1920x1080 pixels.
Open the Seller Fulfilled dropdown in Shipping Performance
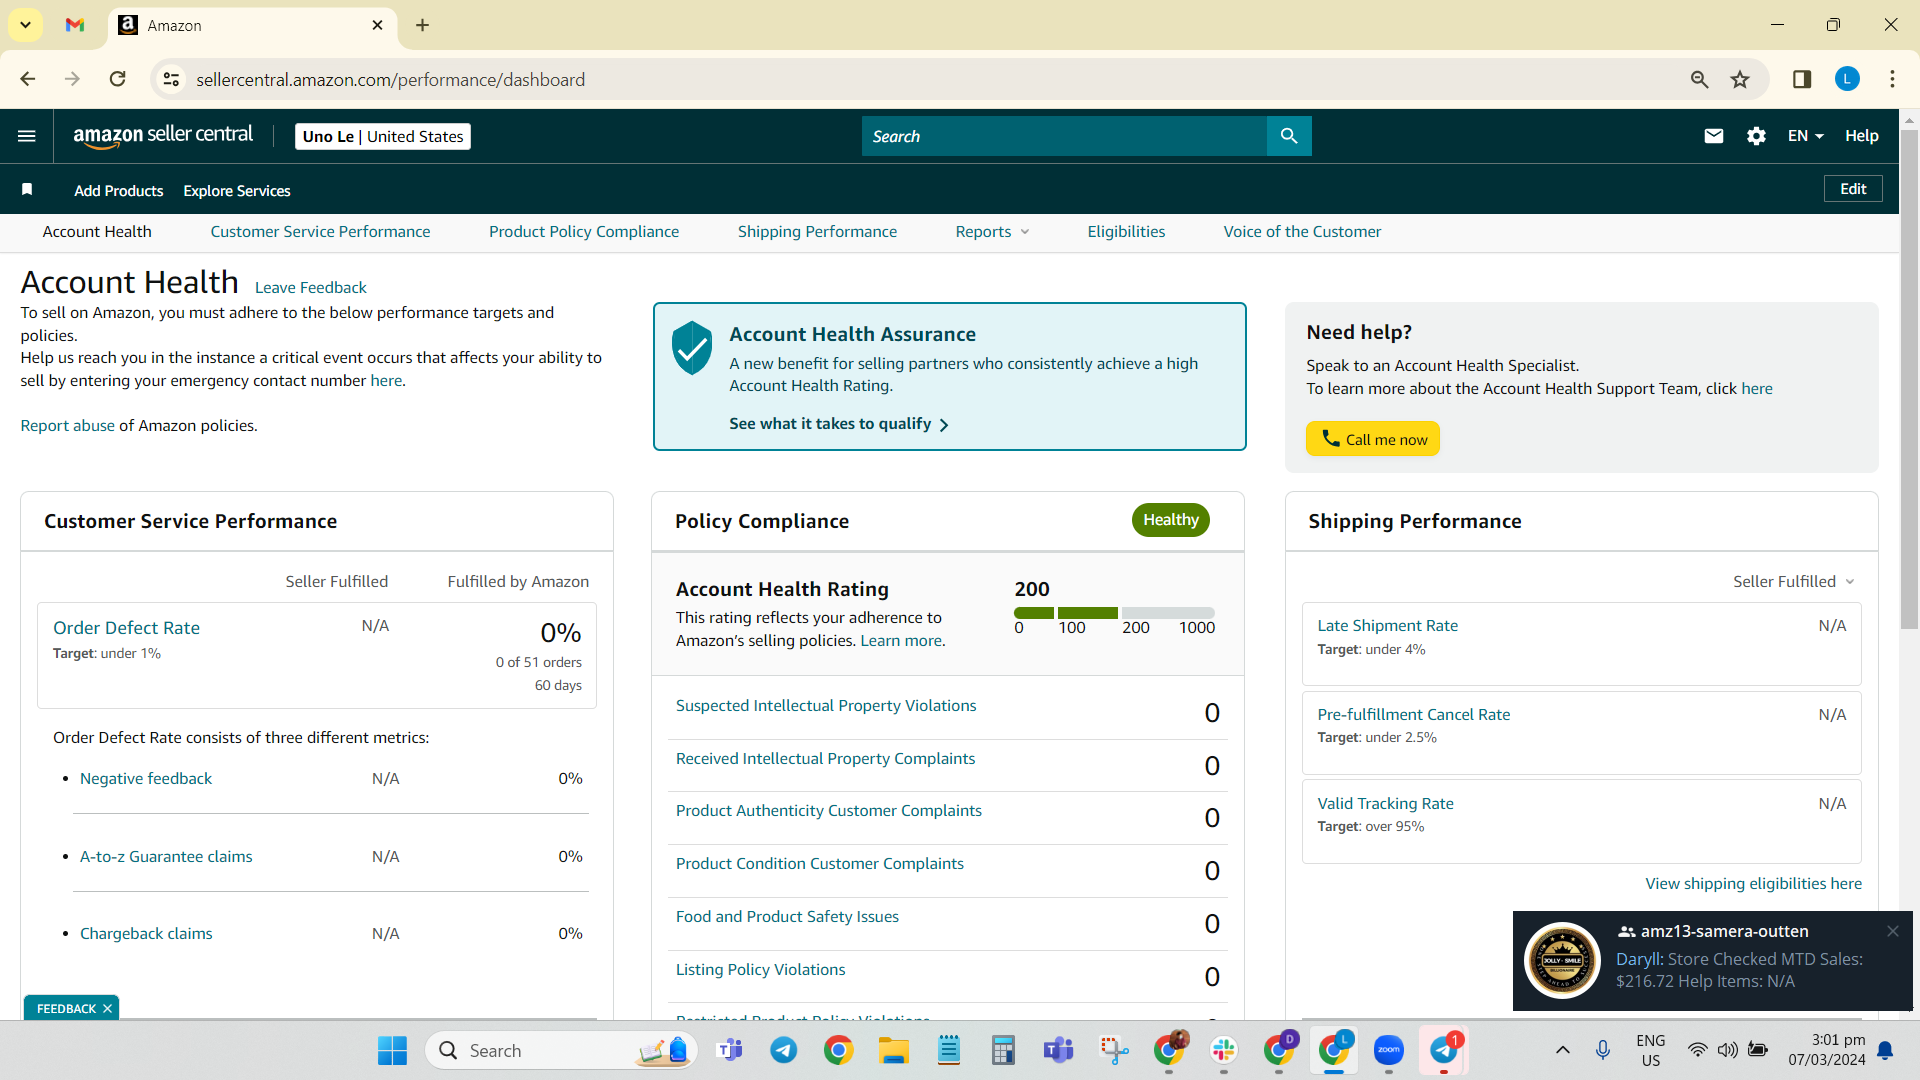[x=1794, y=582]
